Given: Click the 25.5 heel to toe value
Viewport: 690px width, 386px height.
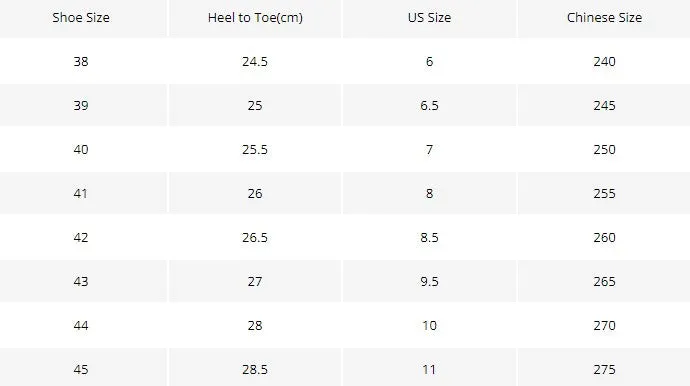Looking at the screenshot, I should [255, 149].
